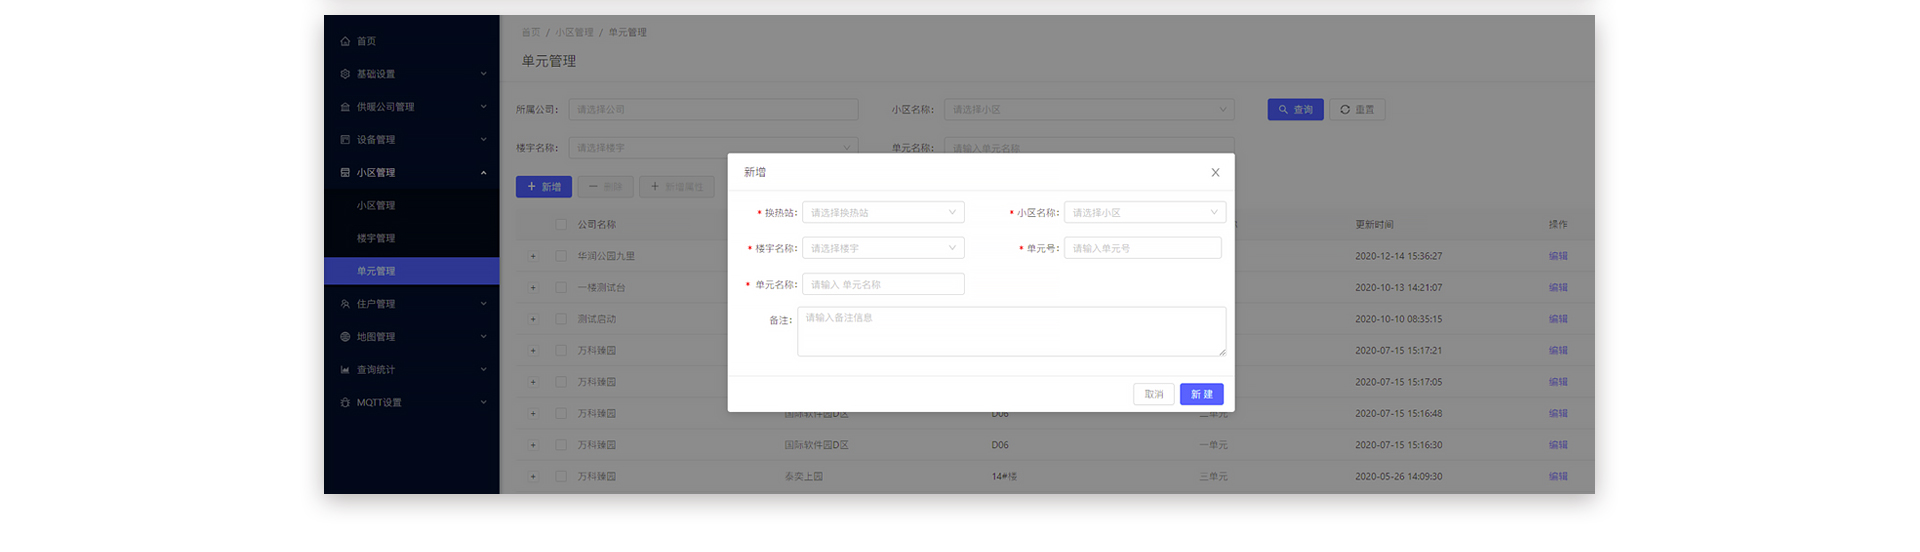Expand the 测试启动 row
This screenshot has height=552, width=1920.
(x=533, y=319)
